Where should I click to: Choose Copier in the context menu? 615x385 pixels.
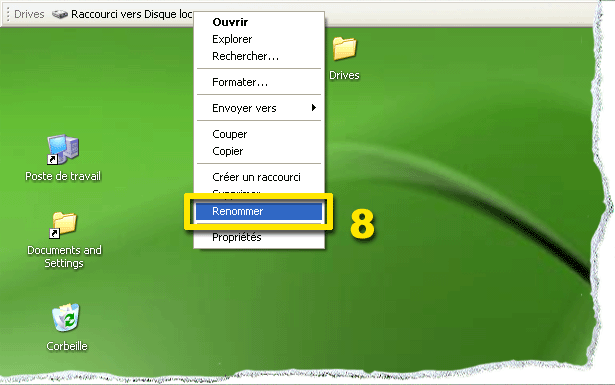(259, 151)
